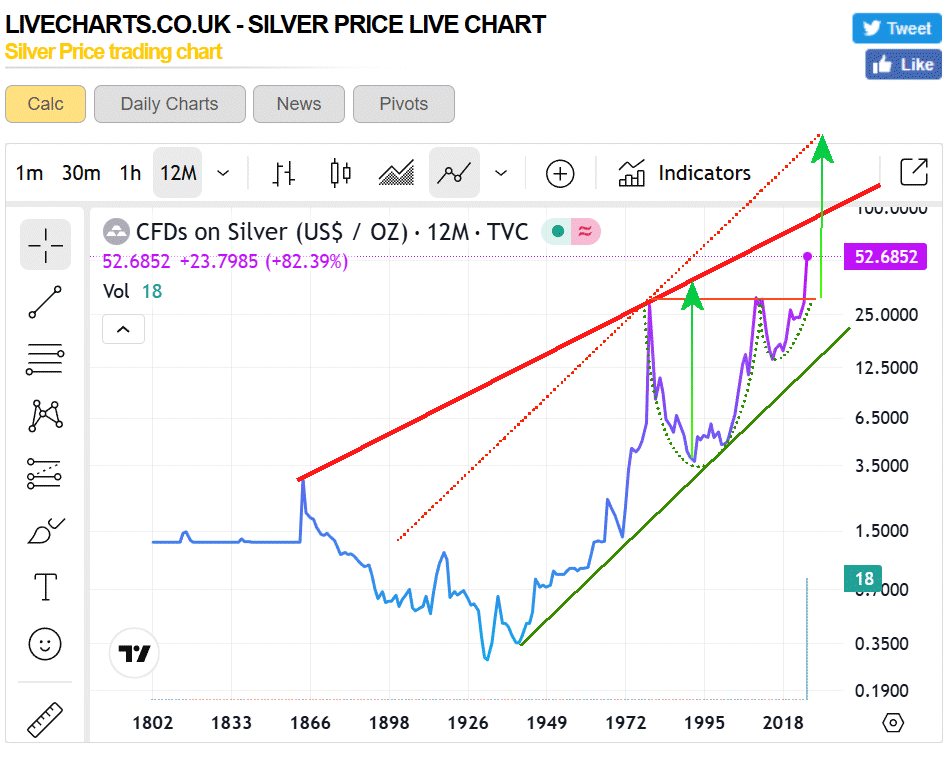Toggle the green market status indicator
The image size is (948, 770).
click(558, 233)
